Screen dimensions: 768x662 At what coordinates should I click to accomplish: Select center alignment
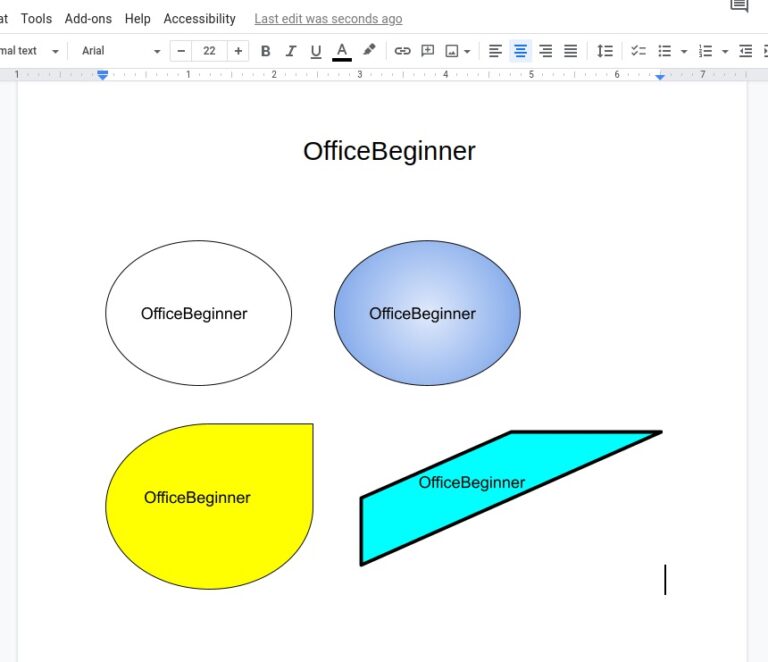pos(520,51)
